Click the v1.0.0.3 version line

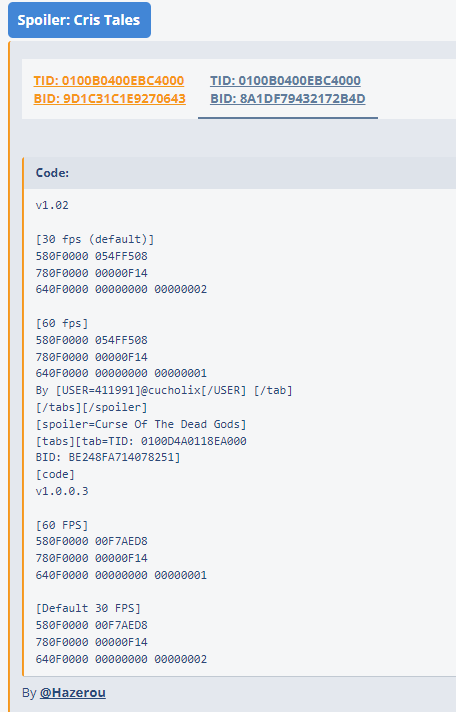tap(62, 491)
